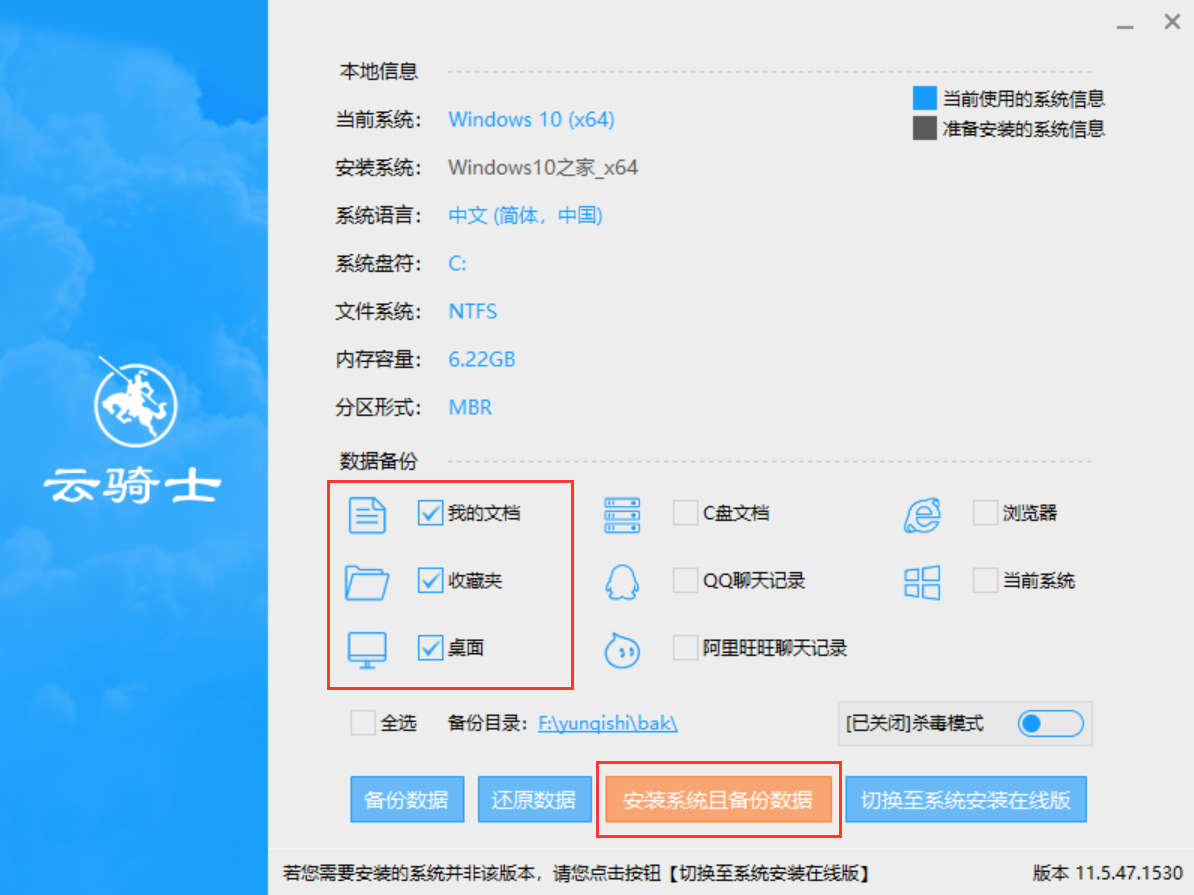The height and width of the screenshot is (895, 1194).
Task: Click the orange 安装系统且备份数据 button
Action: [718, 800]
